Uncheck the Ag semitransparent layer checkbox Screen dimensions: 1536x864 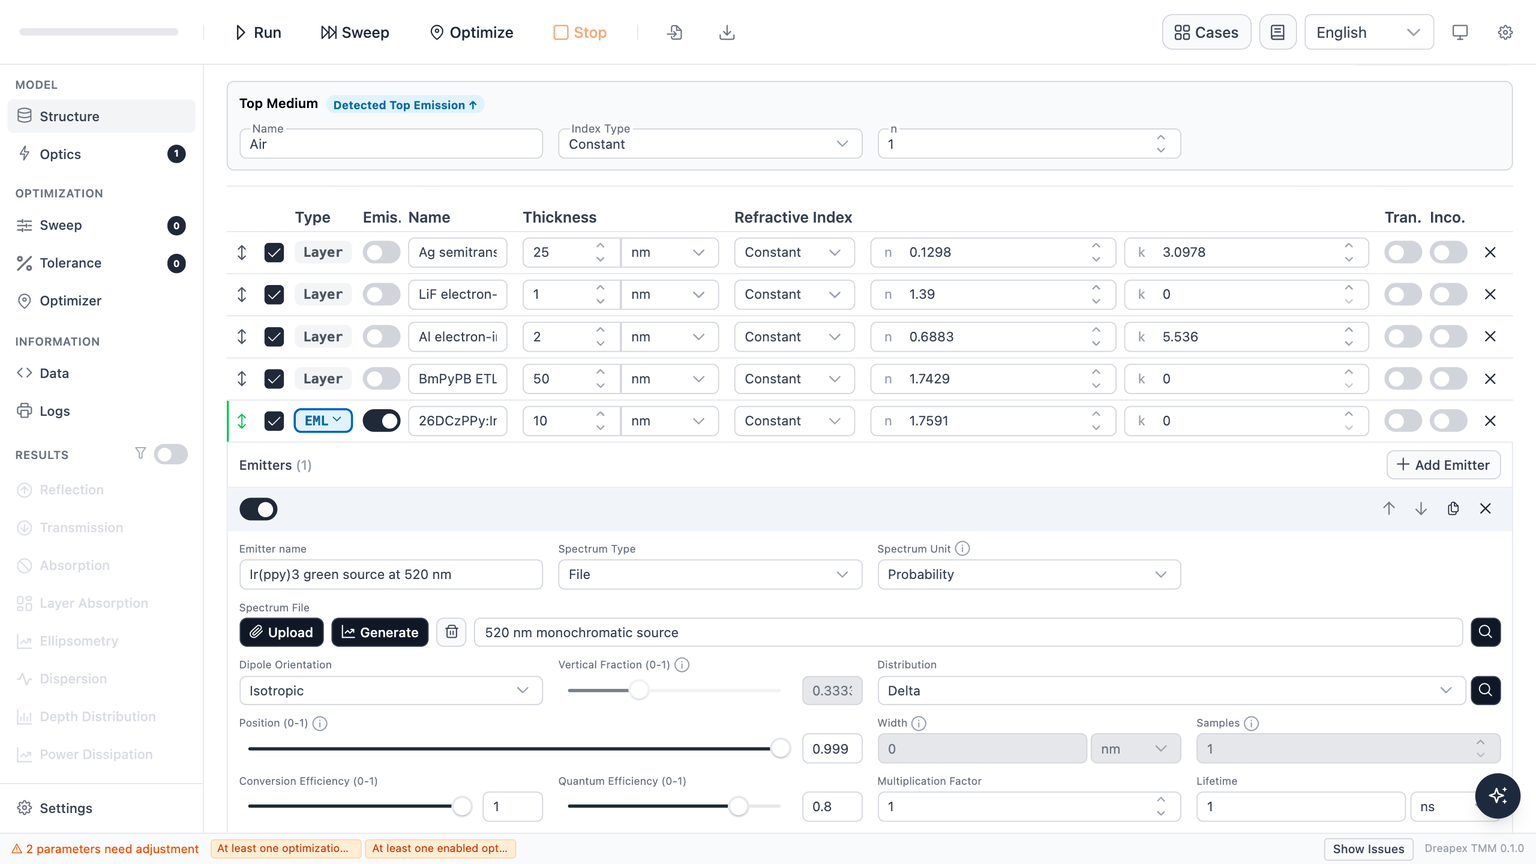(x=274, y=252)
